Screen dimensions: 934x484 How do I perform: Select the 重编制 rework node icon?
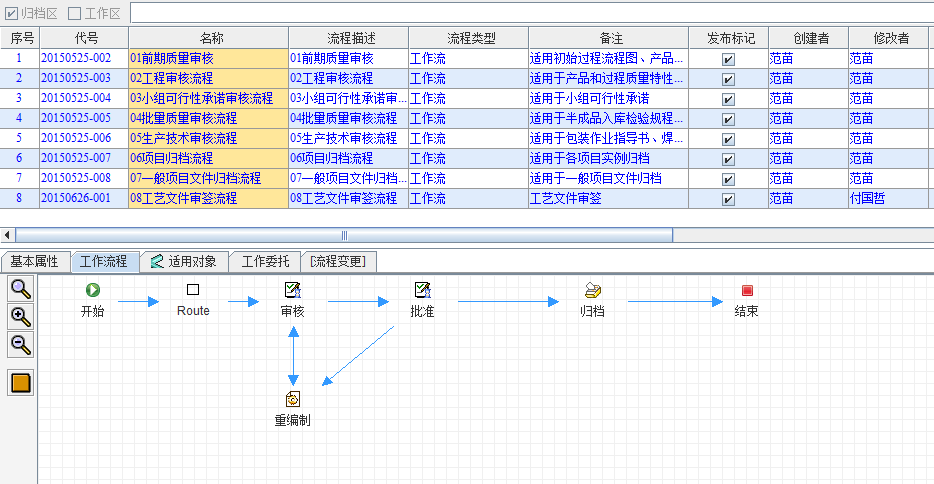pos(292,399)
